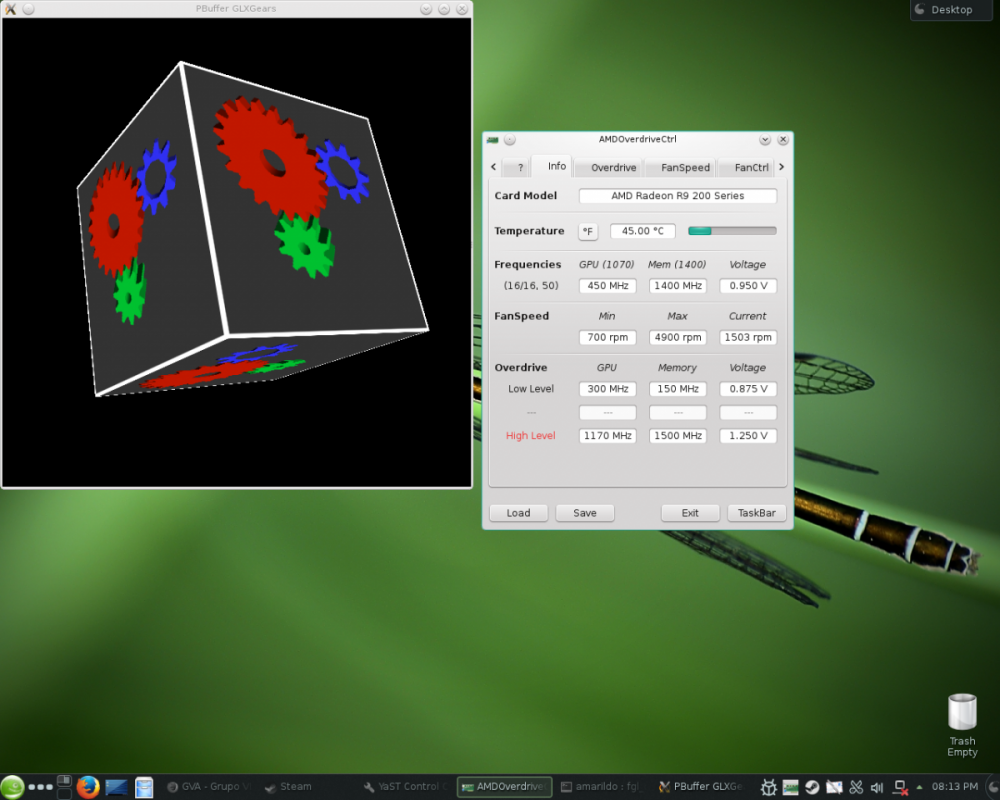Switch to the Overdrive tab
Screen dimensions: 1000x800
point(613,168)
